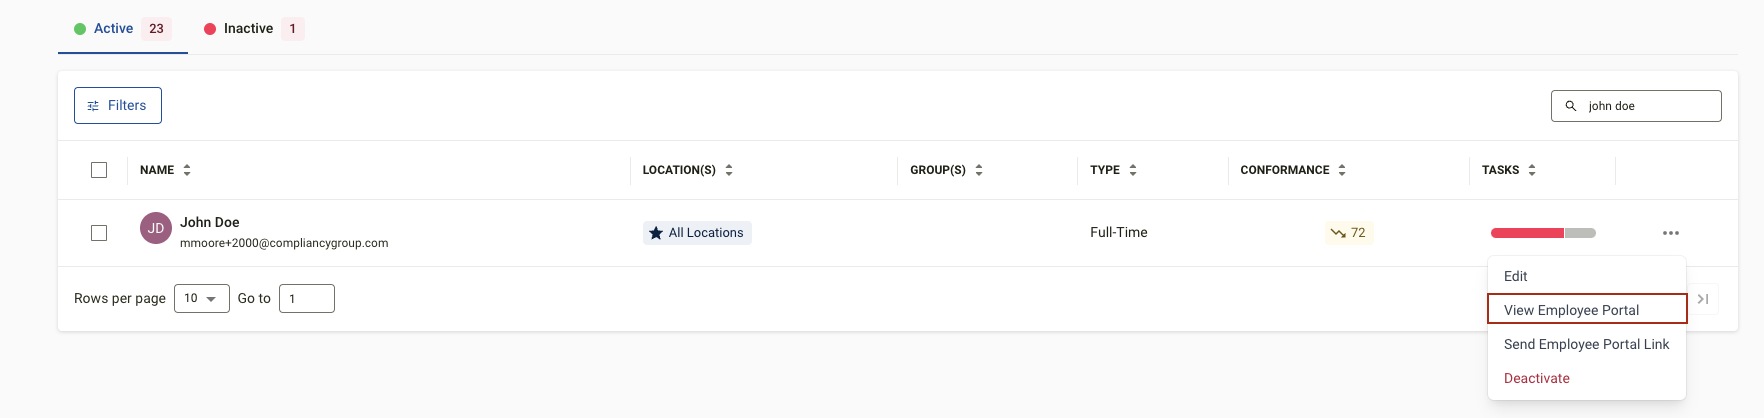Check the John Doe row checkbox
This screenshot has height=418, width=1764.
[99, 233]
